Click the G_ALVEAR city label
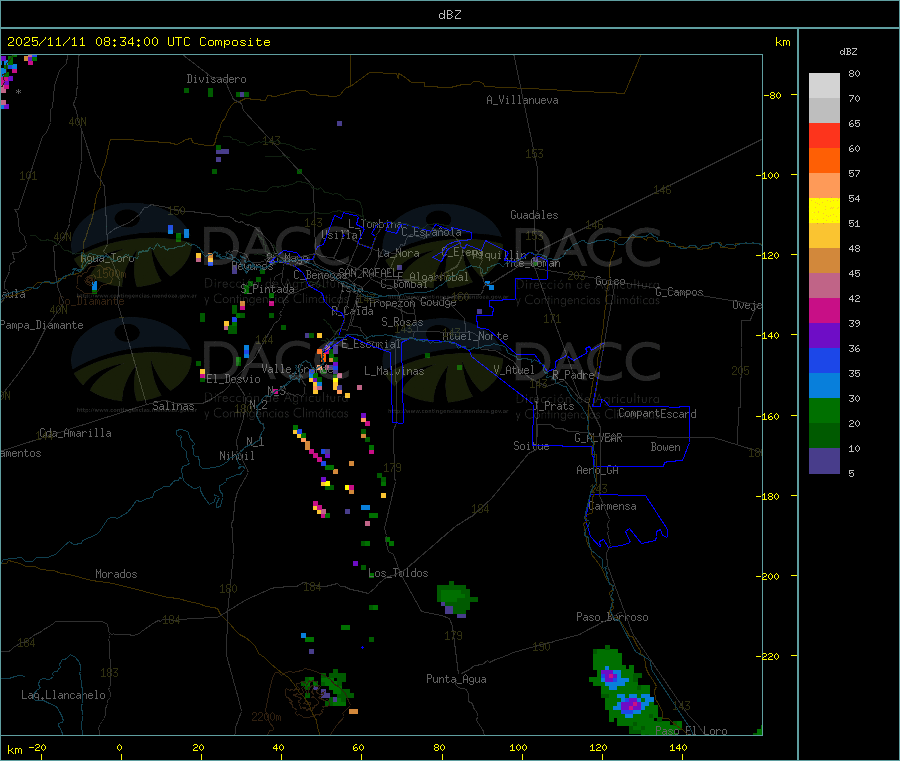The width and height of the screenshot is (900, 761). tap(599, 438)
